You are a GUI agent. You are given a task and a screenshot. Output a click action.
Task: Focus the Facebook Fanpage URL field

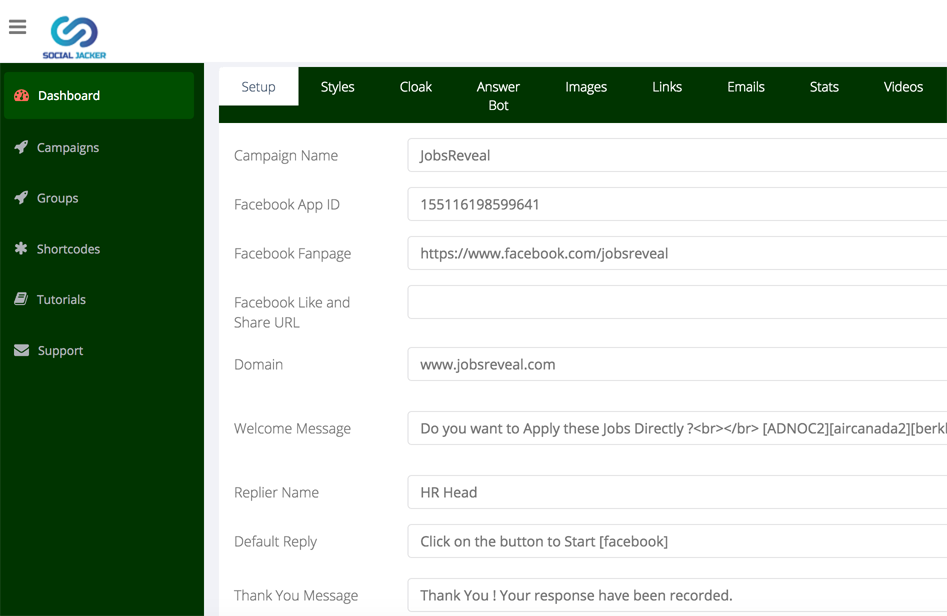pos(677,253)
